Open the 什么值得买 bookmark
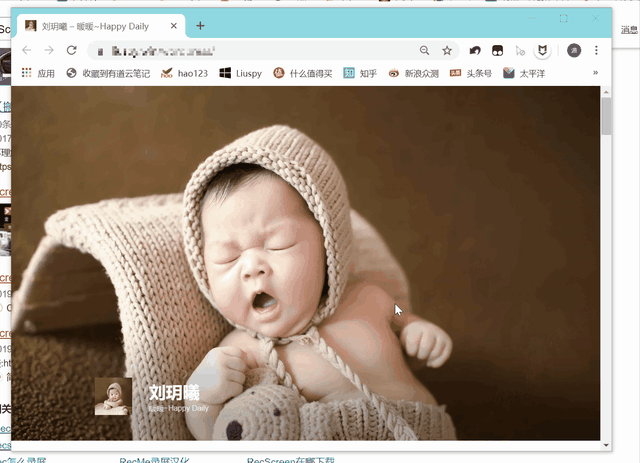 coord(303,73)
